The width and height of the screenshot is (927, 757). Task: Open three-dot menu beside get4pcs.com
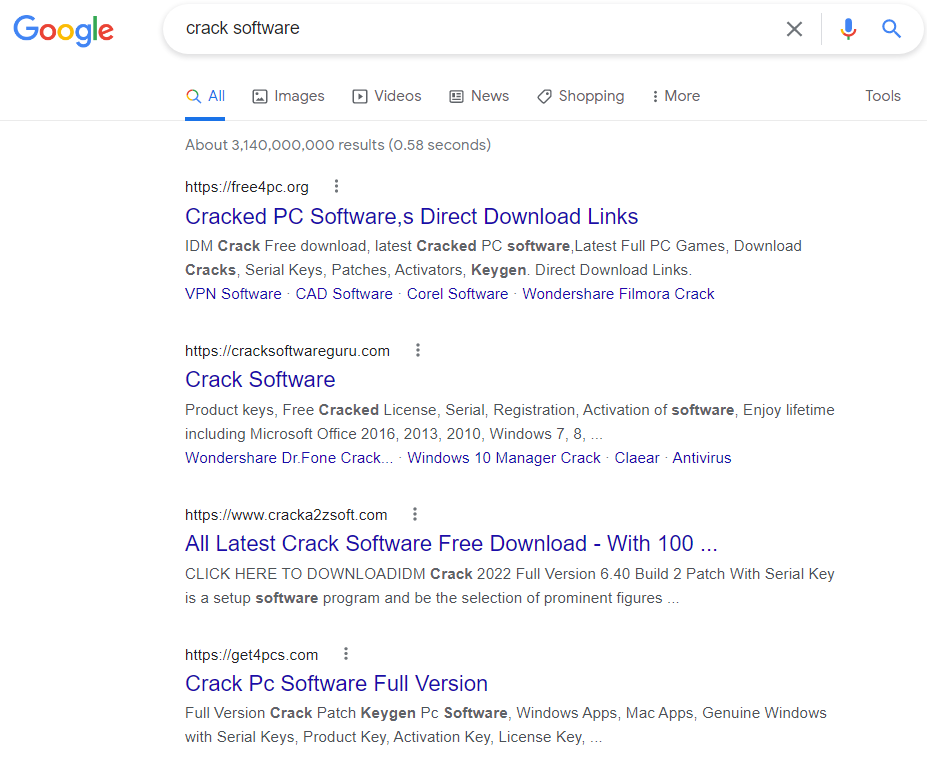pyautogui.click(x=346, y=654)
